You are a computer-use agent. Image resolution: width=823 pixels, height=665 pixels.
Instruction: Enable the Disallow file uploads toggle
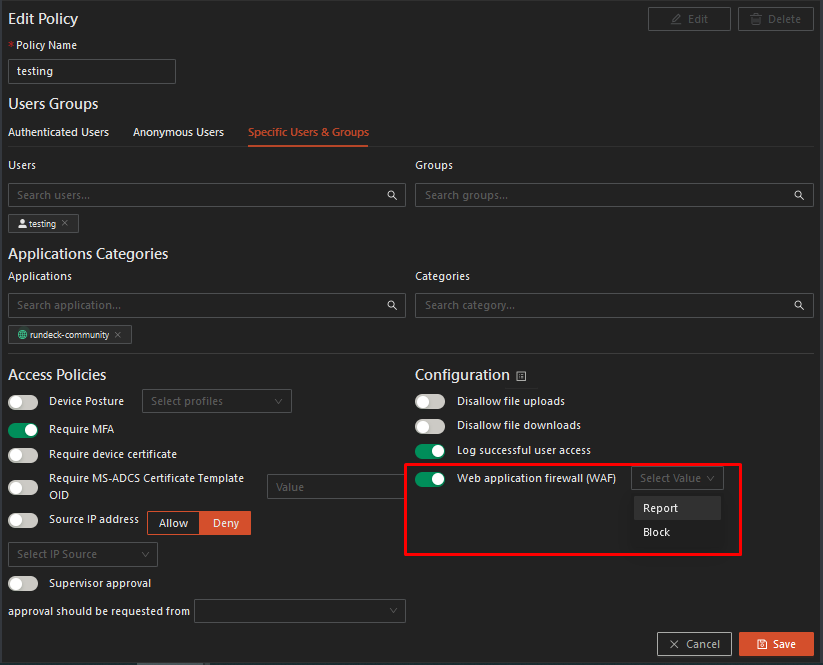[430, 401]
